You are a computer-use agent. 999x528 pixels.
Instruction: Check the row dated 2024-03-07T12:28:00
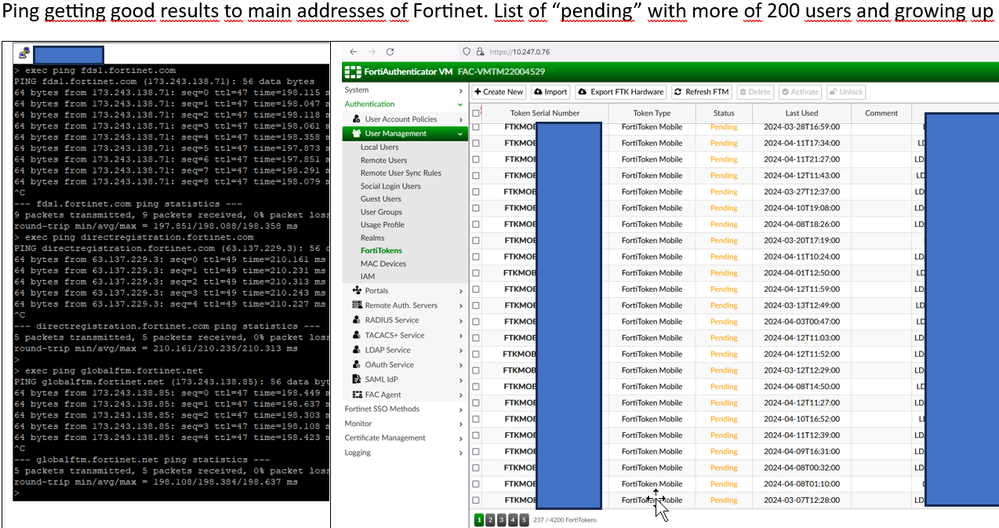coord(476,500)
